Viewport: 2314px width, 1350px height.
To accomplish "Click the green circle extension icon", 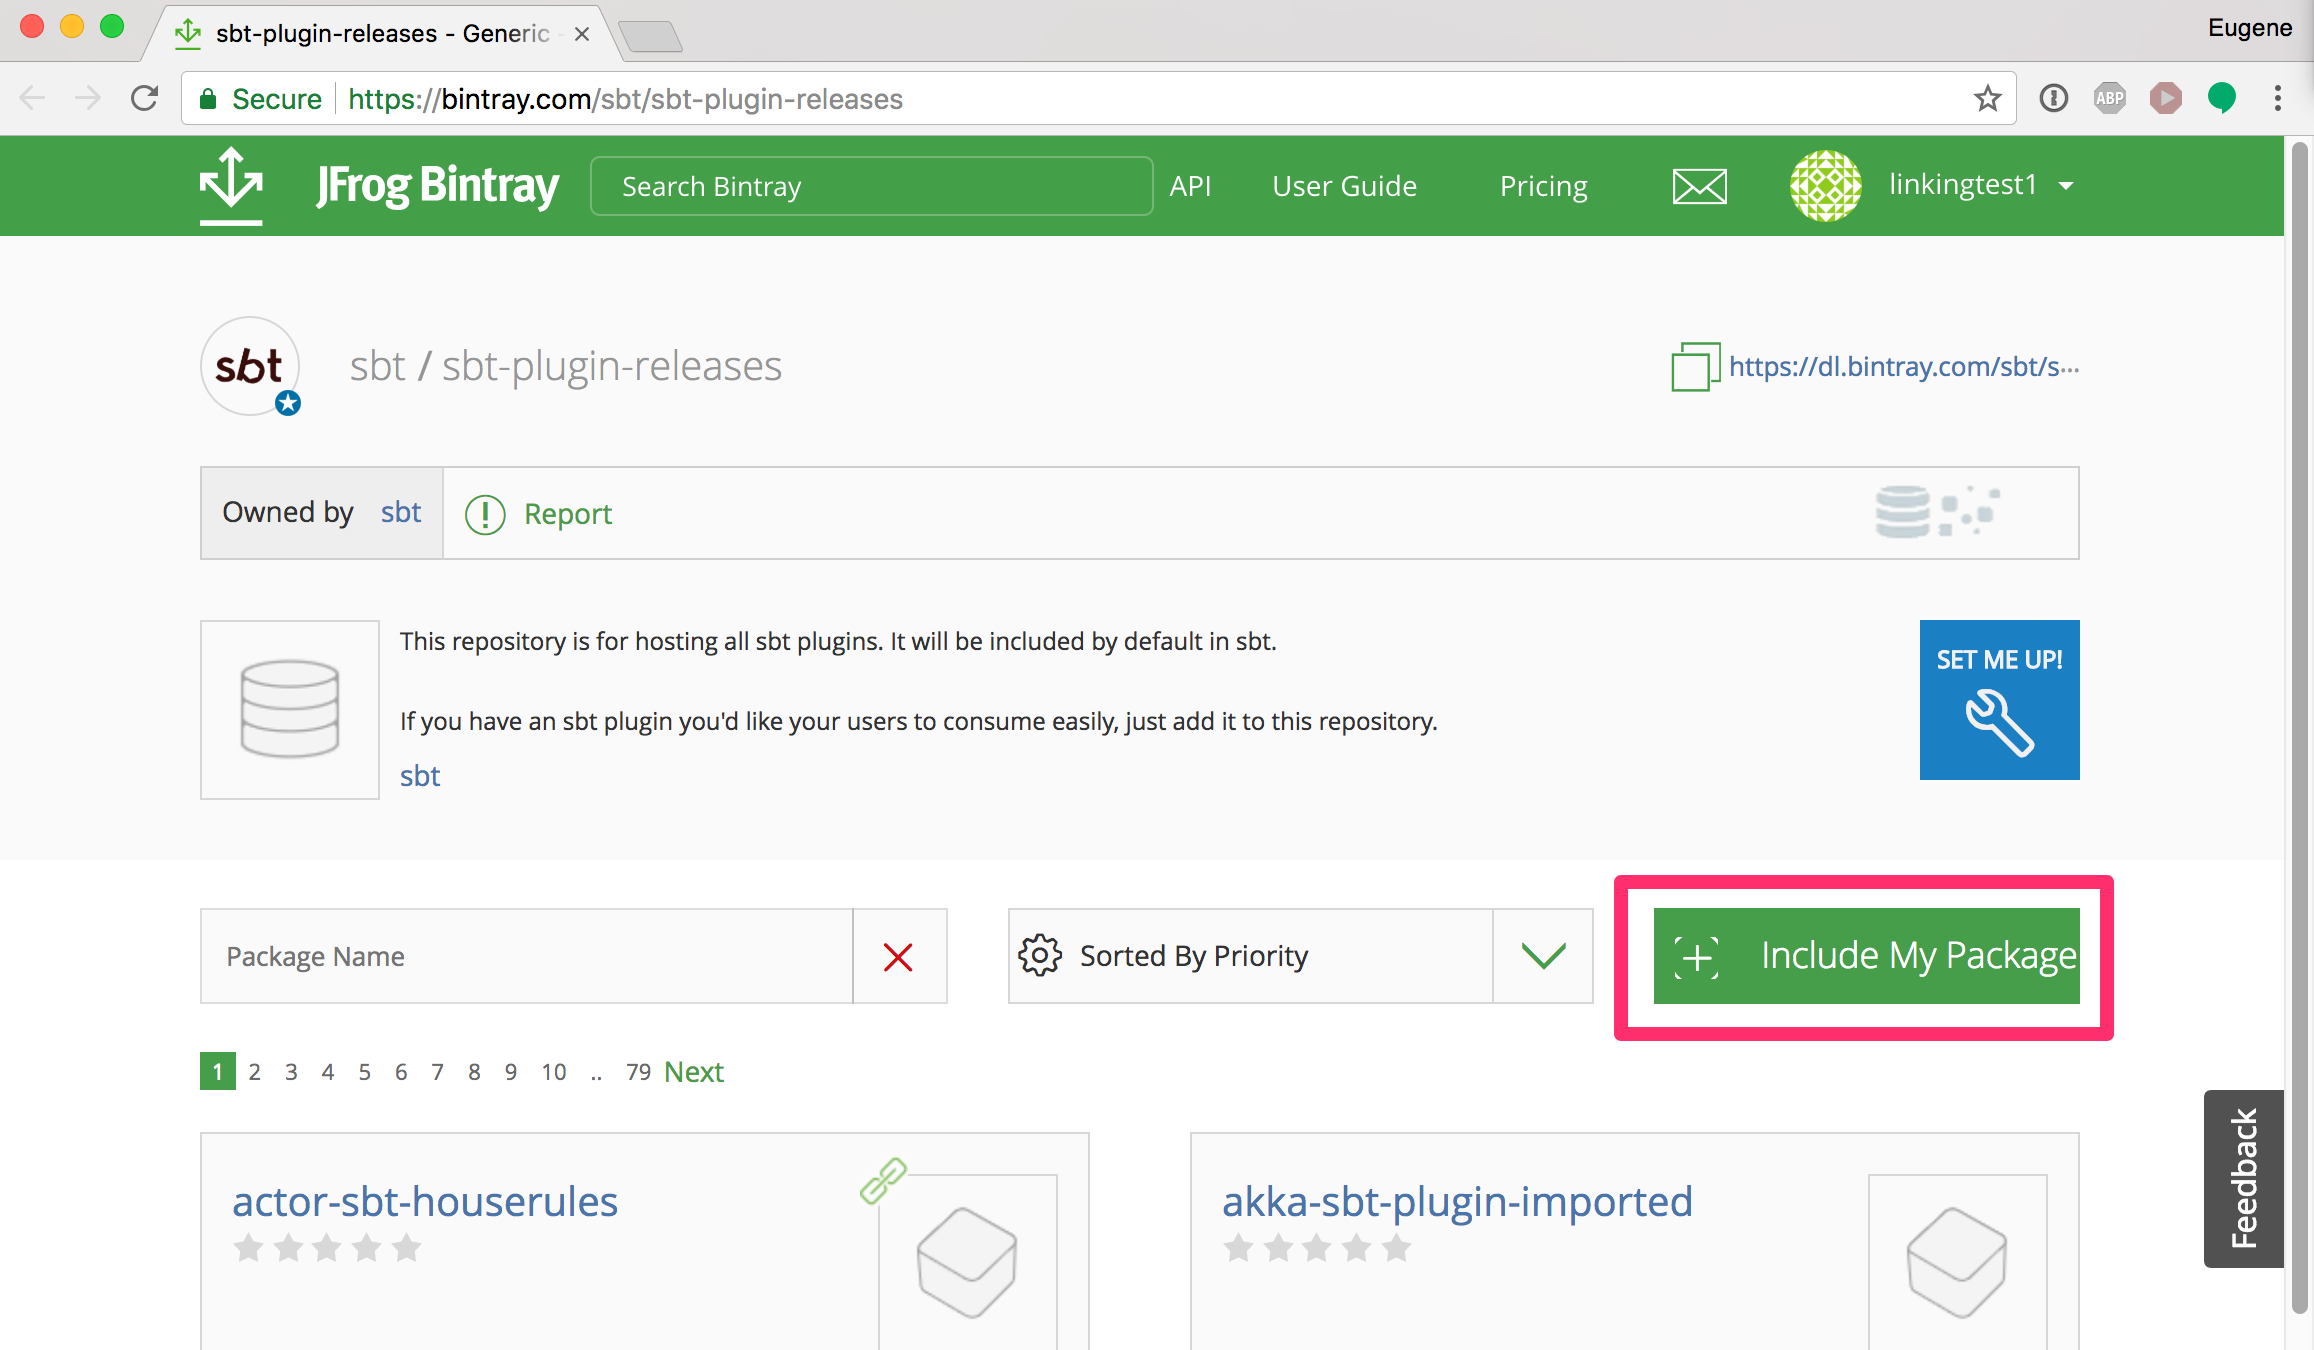I will click(x=2221, y=98).
